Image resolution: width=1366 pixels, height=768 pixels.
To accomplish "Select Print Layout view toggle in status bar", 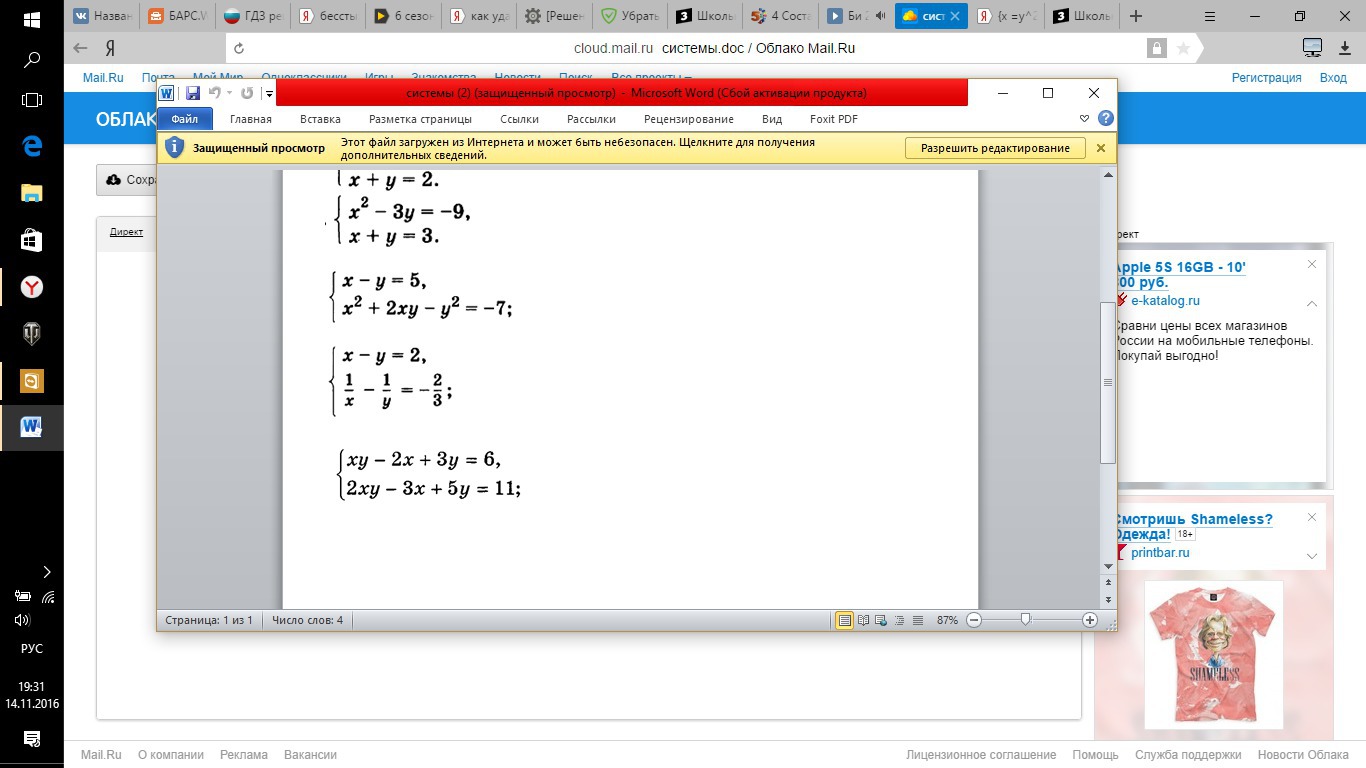I will click(845, 620).
